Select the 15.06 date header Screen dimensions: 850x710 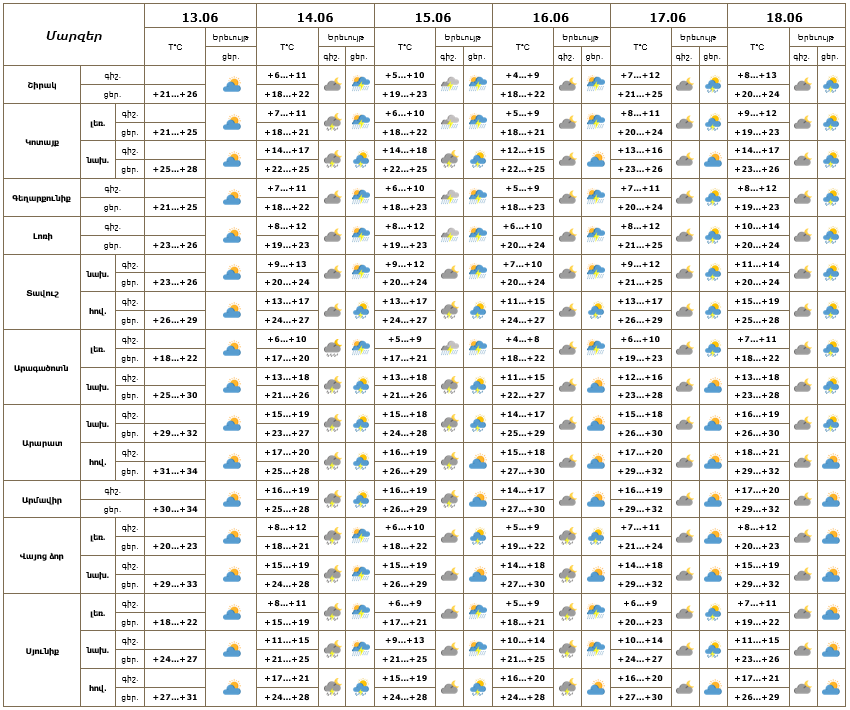(x=433, y=17)
